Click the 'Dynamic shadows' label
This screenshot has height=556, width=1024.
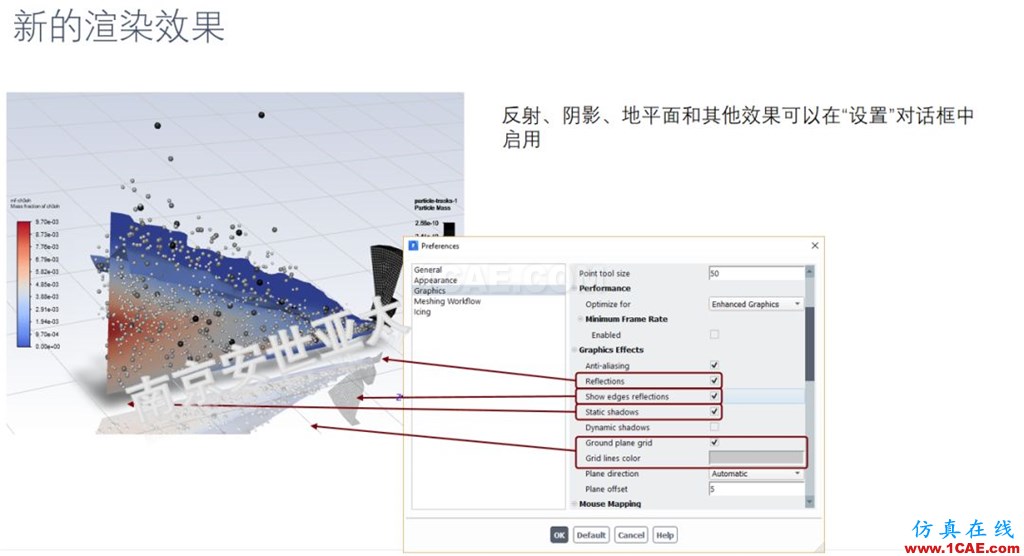[x=617, y=427]
